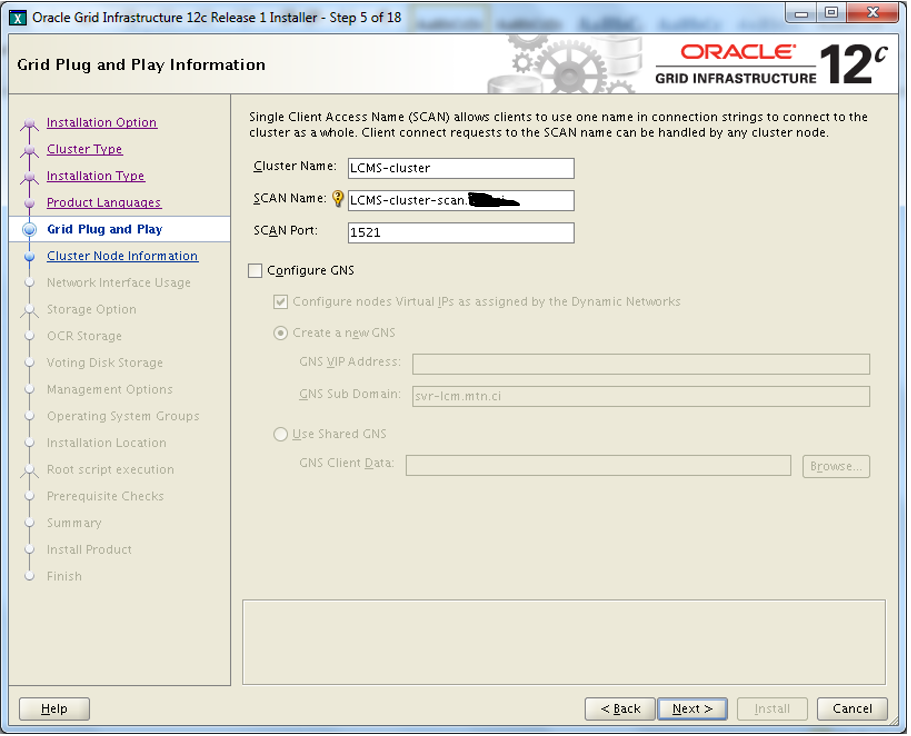Viewport: 911px width, 736px height.
Task: Proceed with the Next button
Action: tap(692, 710)
